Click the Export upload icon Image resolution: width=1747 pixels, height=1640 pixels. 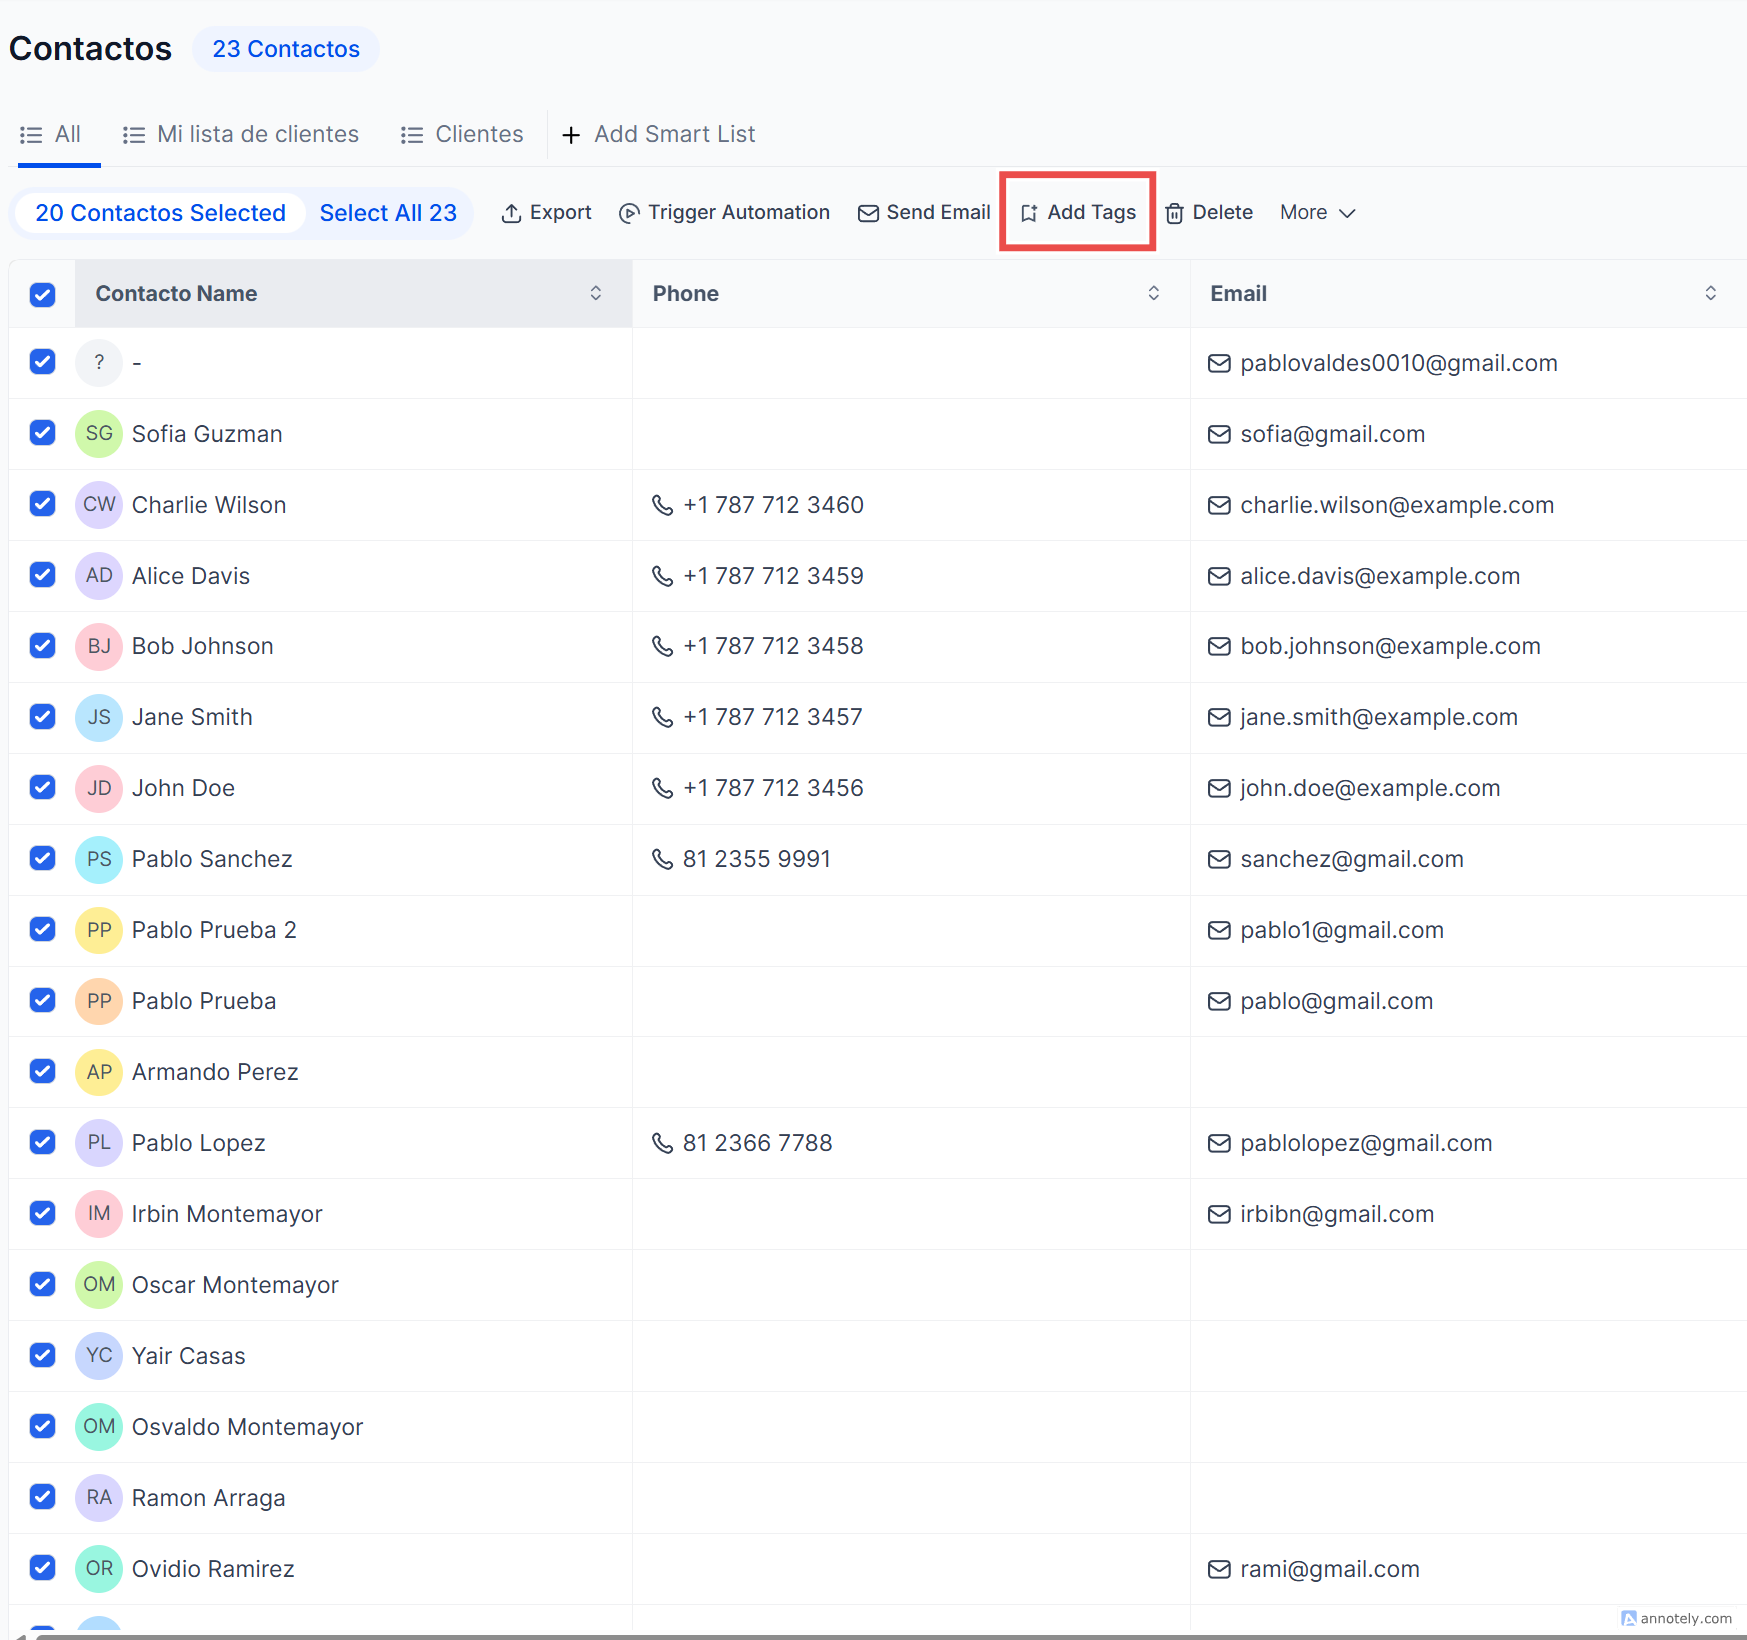click(x=511, y=213)
